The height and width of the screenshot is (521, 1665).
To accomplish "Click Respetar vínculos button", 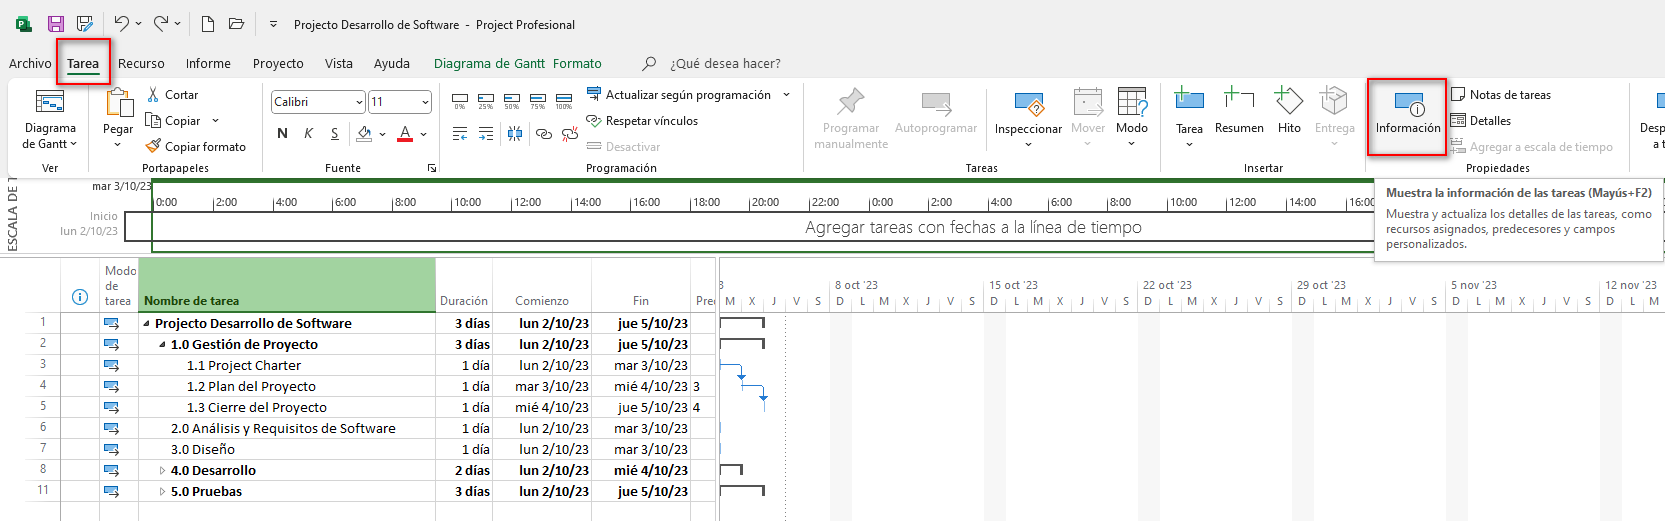I will pos(642,121).
